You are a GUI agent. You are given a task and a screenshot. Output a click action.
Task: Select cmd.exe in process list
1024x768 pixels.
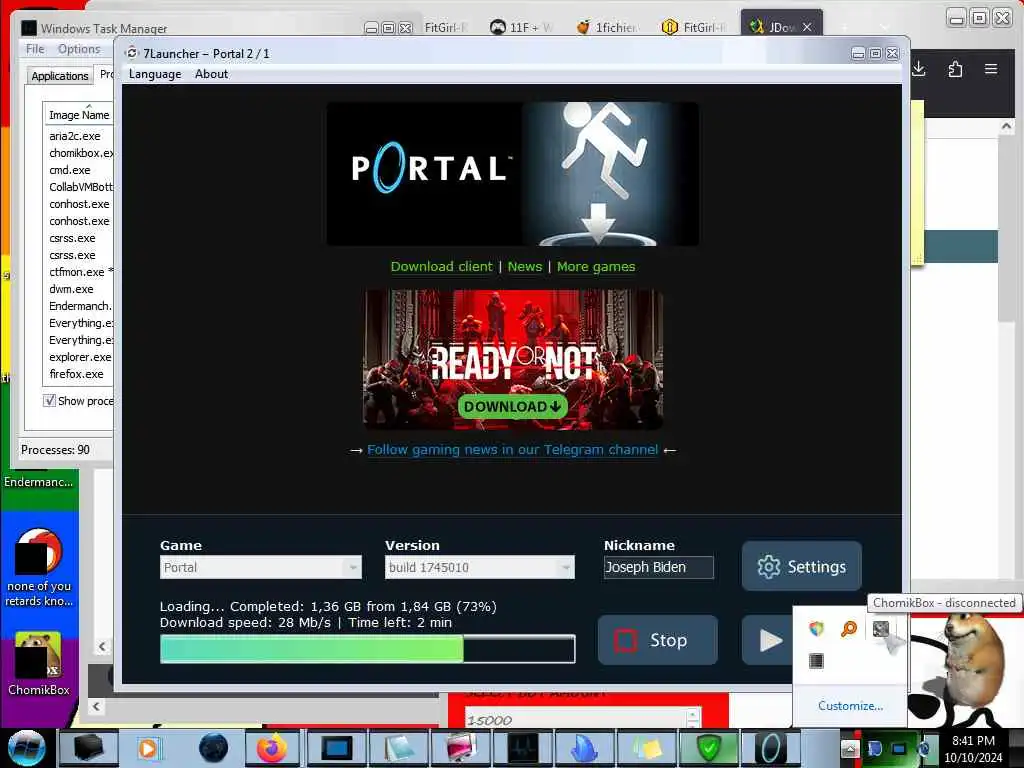click(70, 170)
